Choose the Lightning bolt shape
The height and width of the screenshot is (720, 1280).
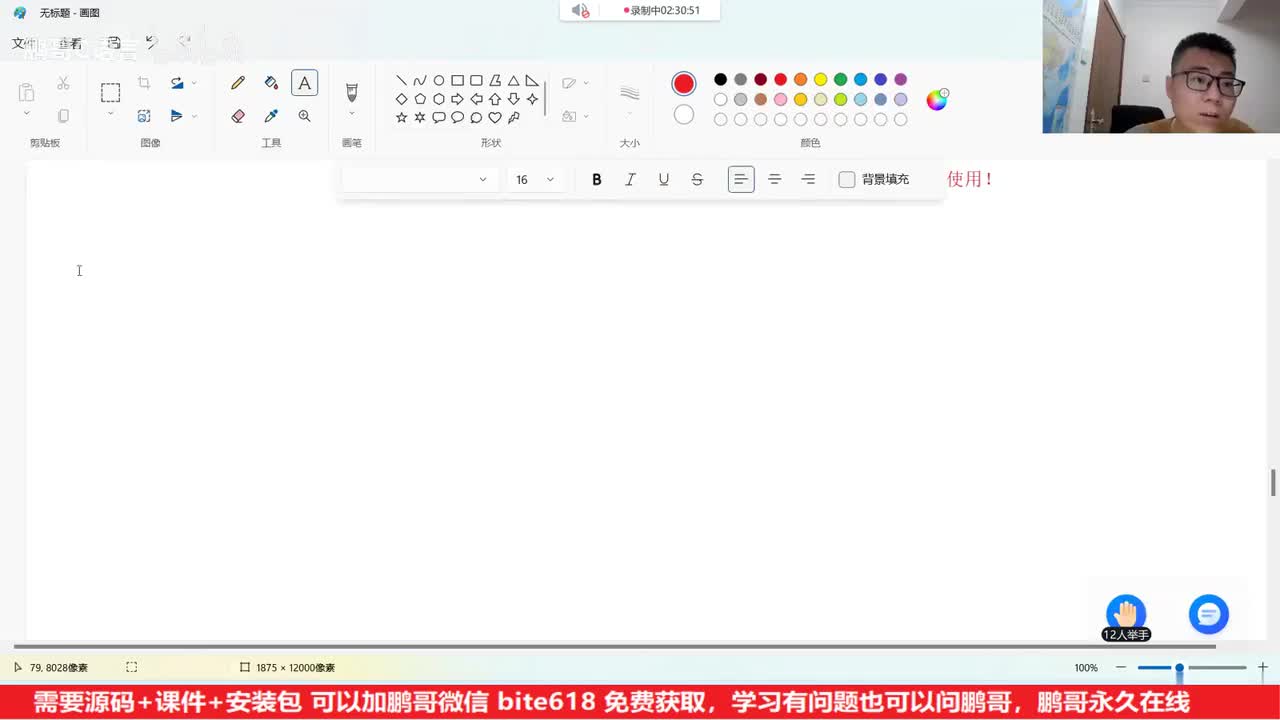tap(513, 117)
